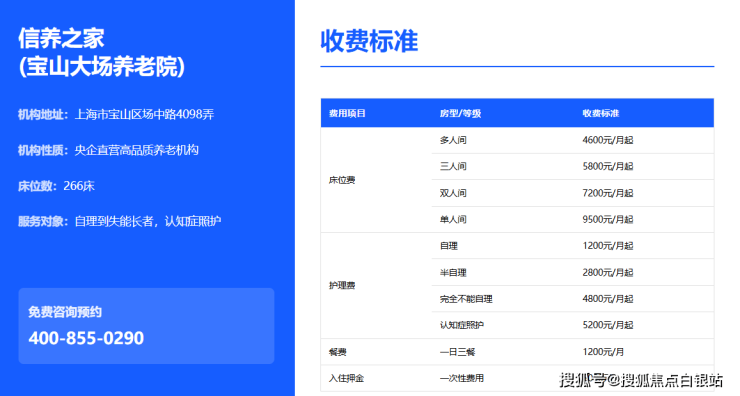Click the 5200元/月起 price cell

(608, 325)
